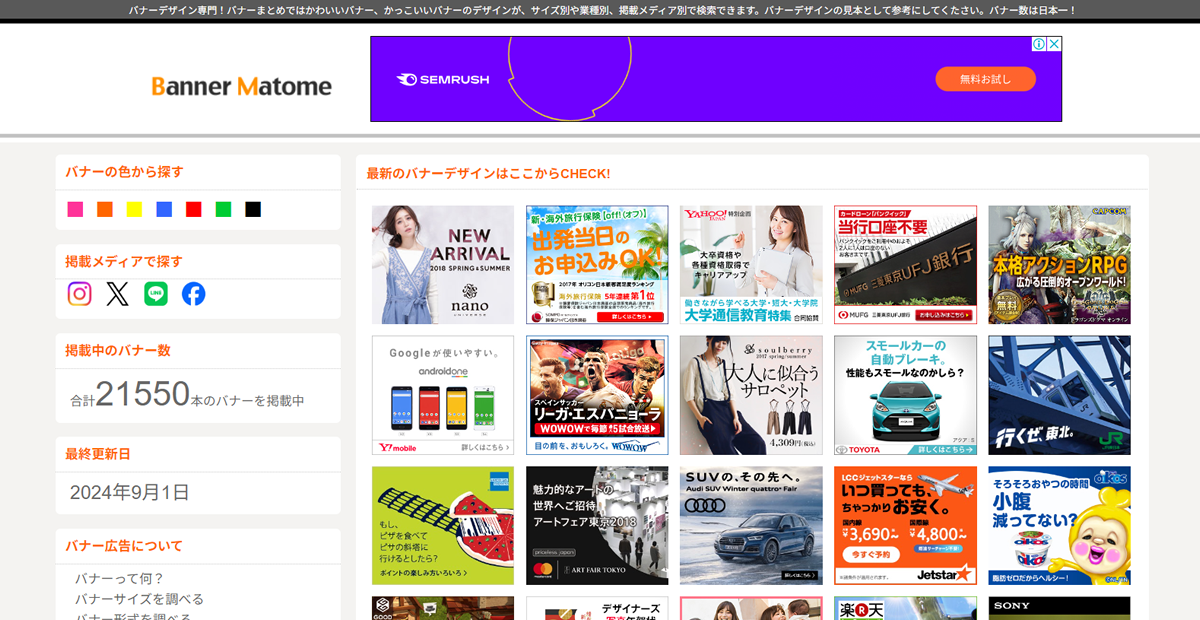
Task: Click the top description text about バナーデザイン専門
Action: [602, 10]
